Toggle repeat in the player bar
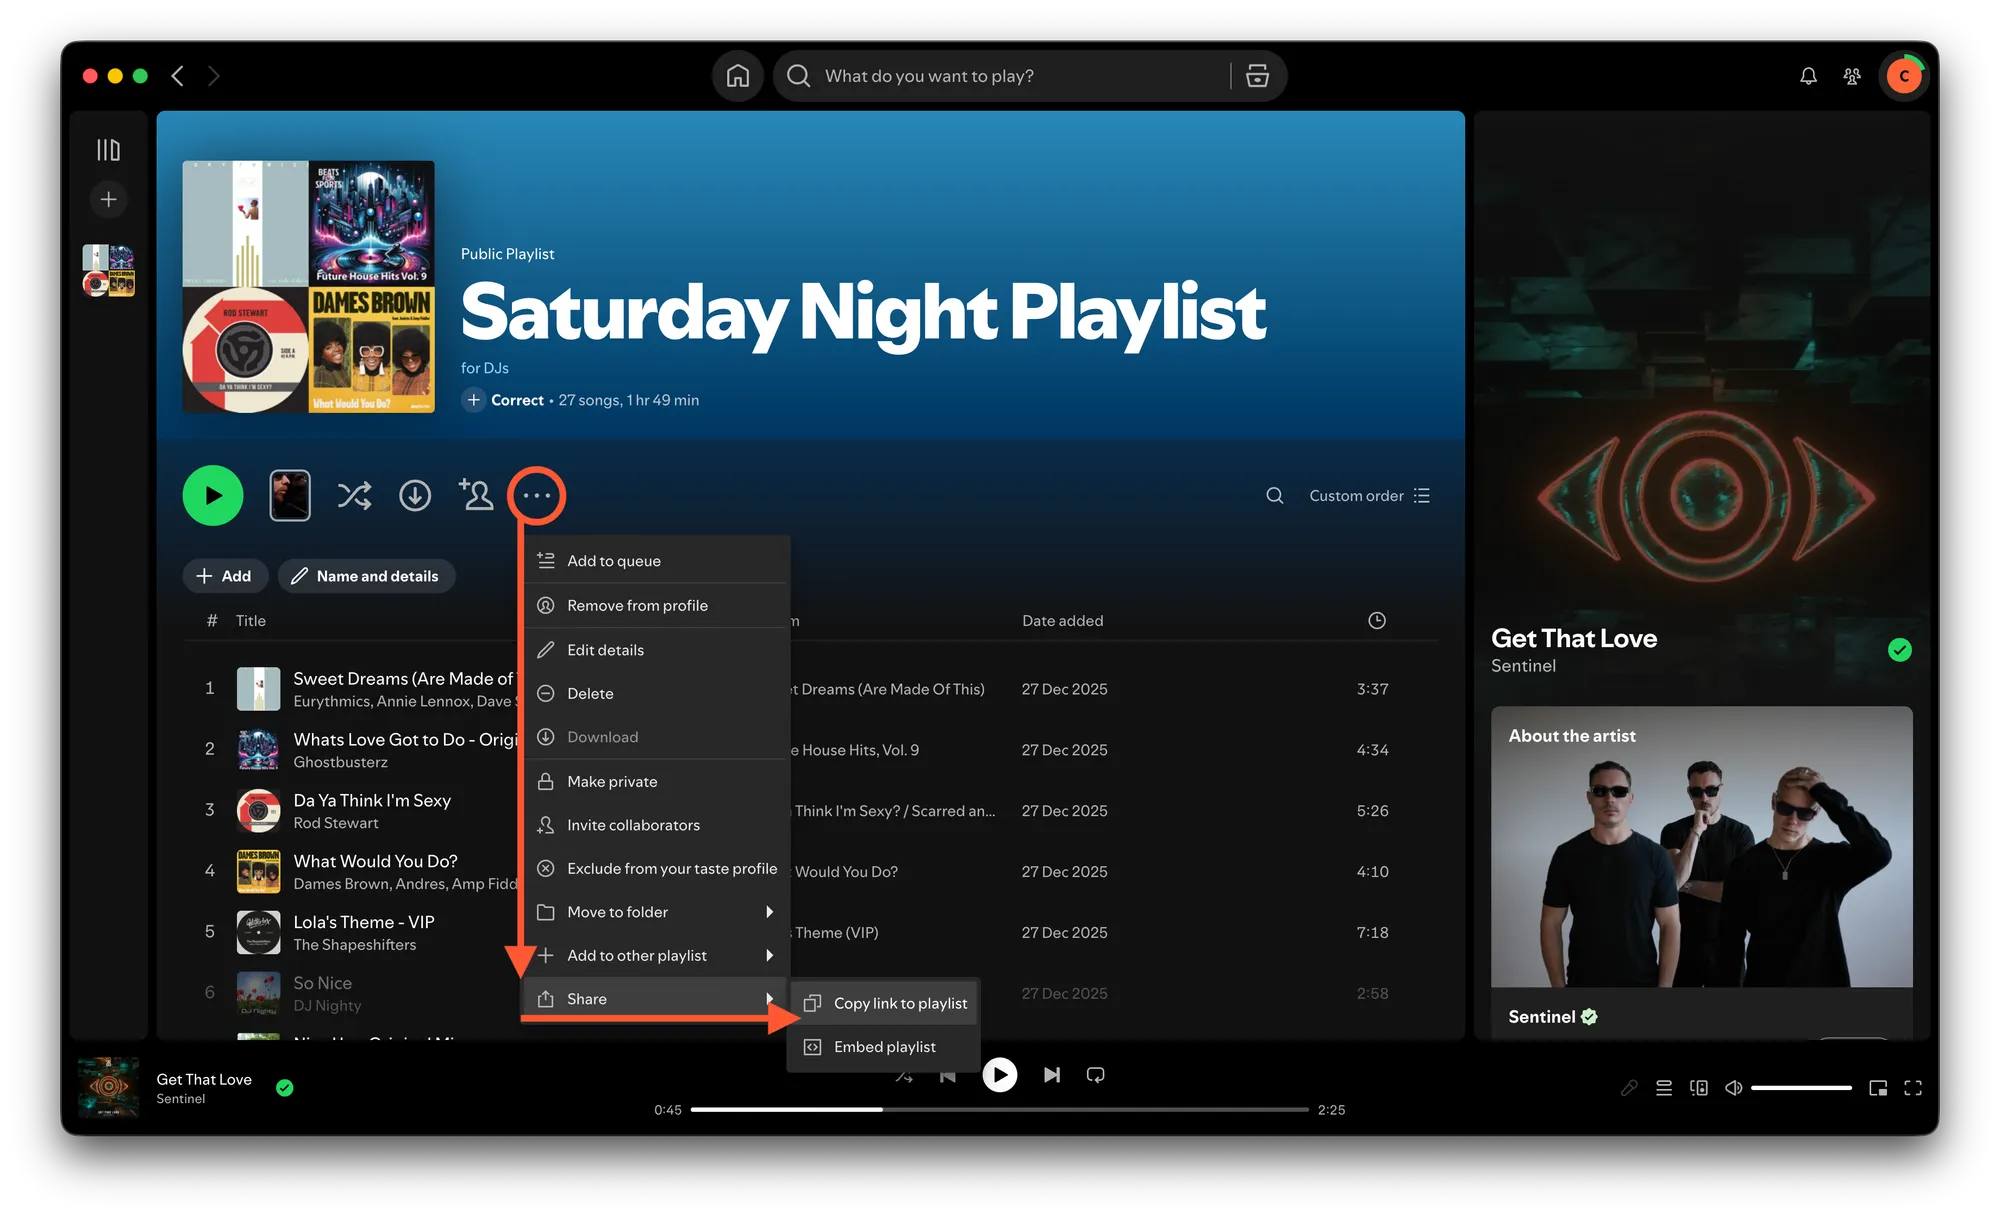 click(x=1096, y=1075)
